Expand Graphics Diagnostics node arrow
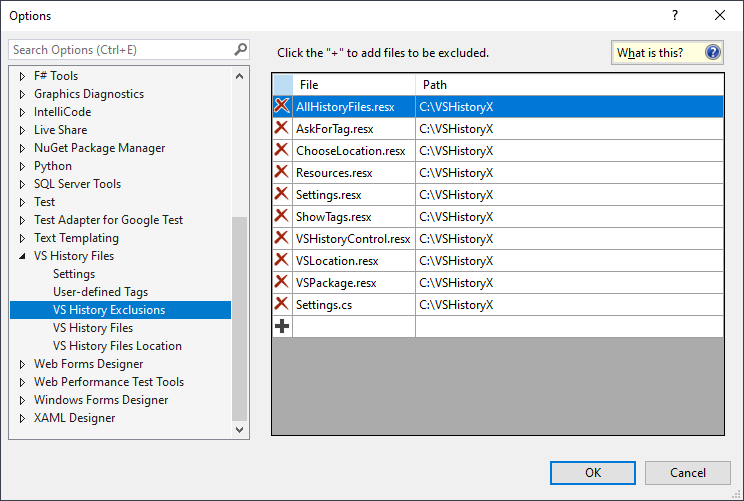The image size is (744, 501). tap(22, 94)
